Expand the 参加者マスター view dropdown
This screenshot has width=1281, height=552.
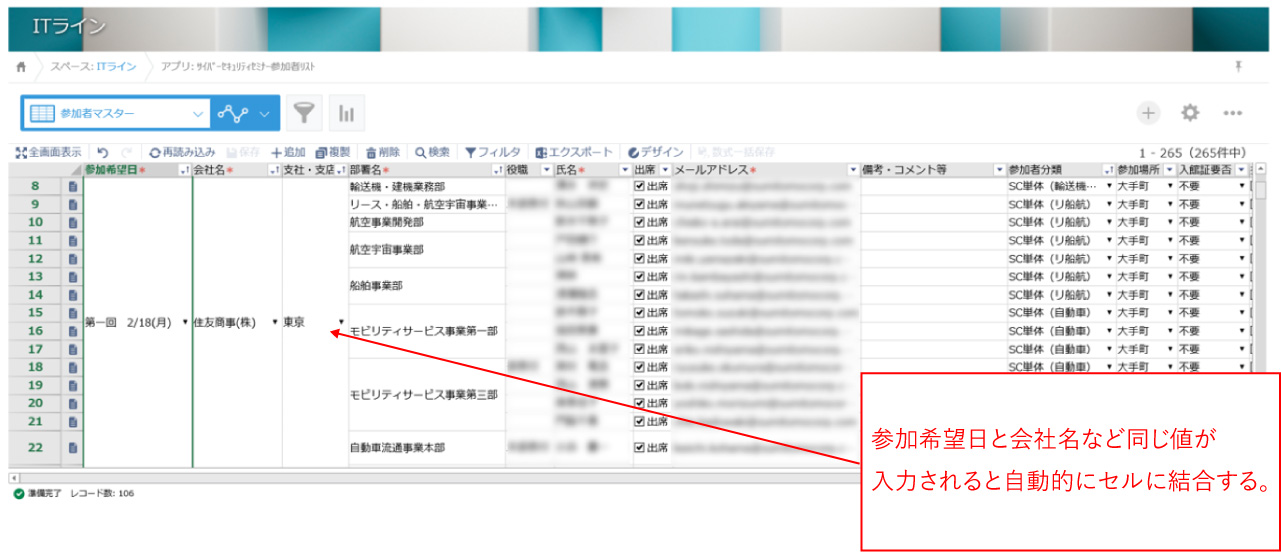pos(197,114)
